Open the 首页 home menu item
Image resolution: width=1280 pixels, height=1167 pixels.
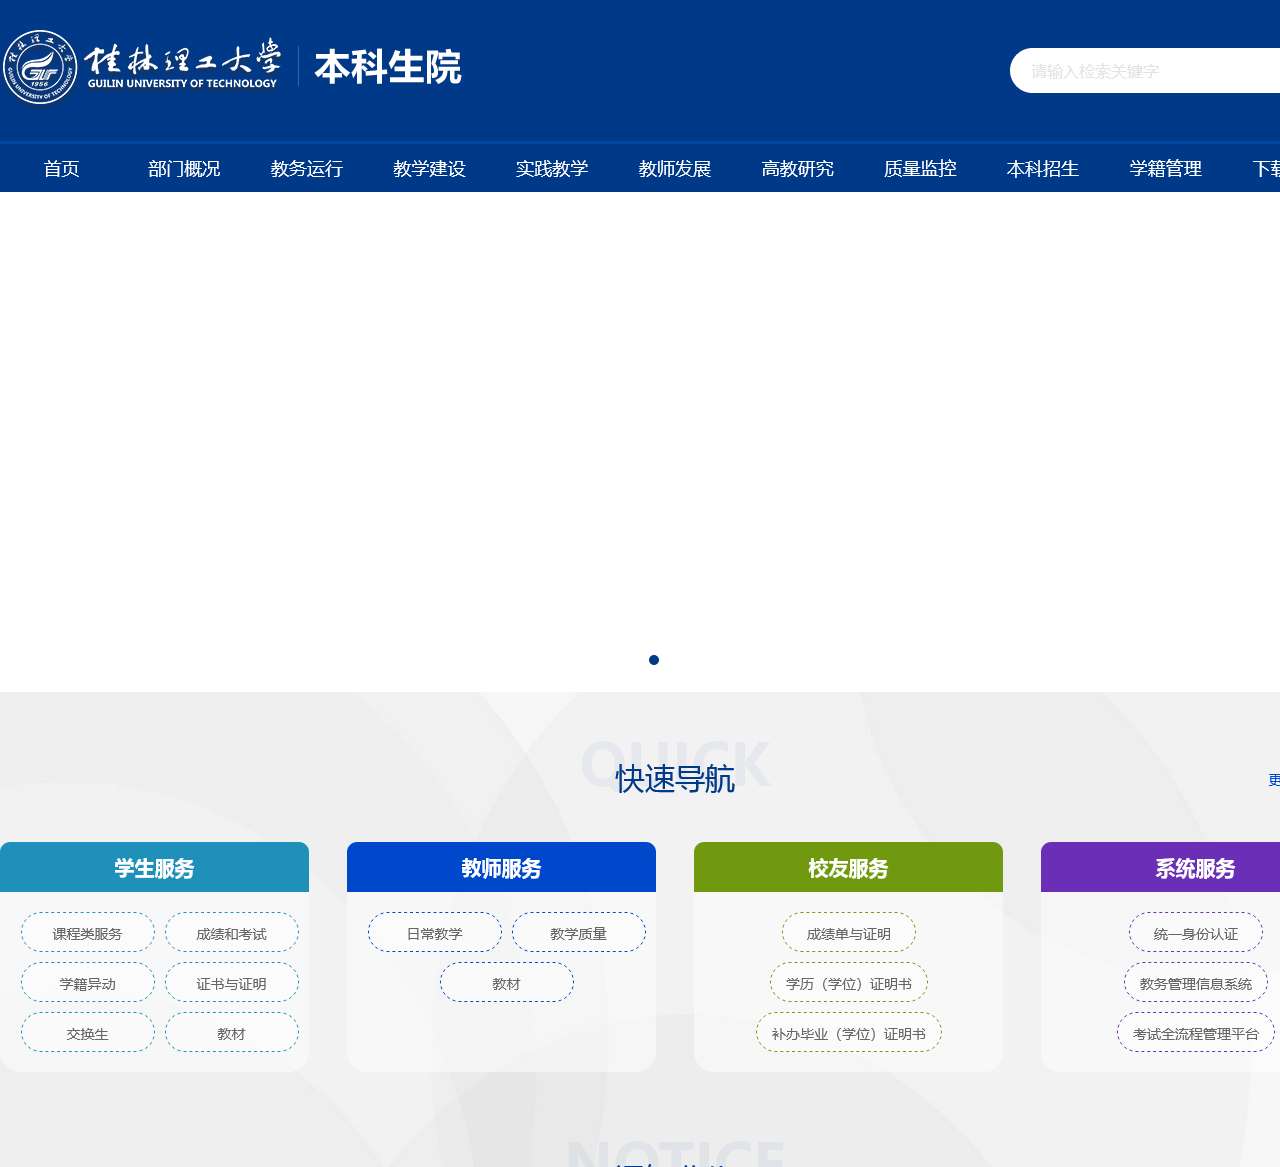pyautogui.click(x=61, y=169)
